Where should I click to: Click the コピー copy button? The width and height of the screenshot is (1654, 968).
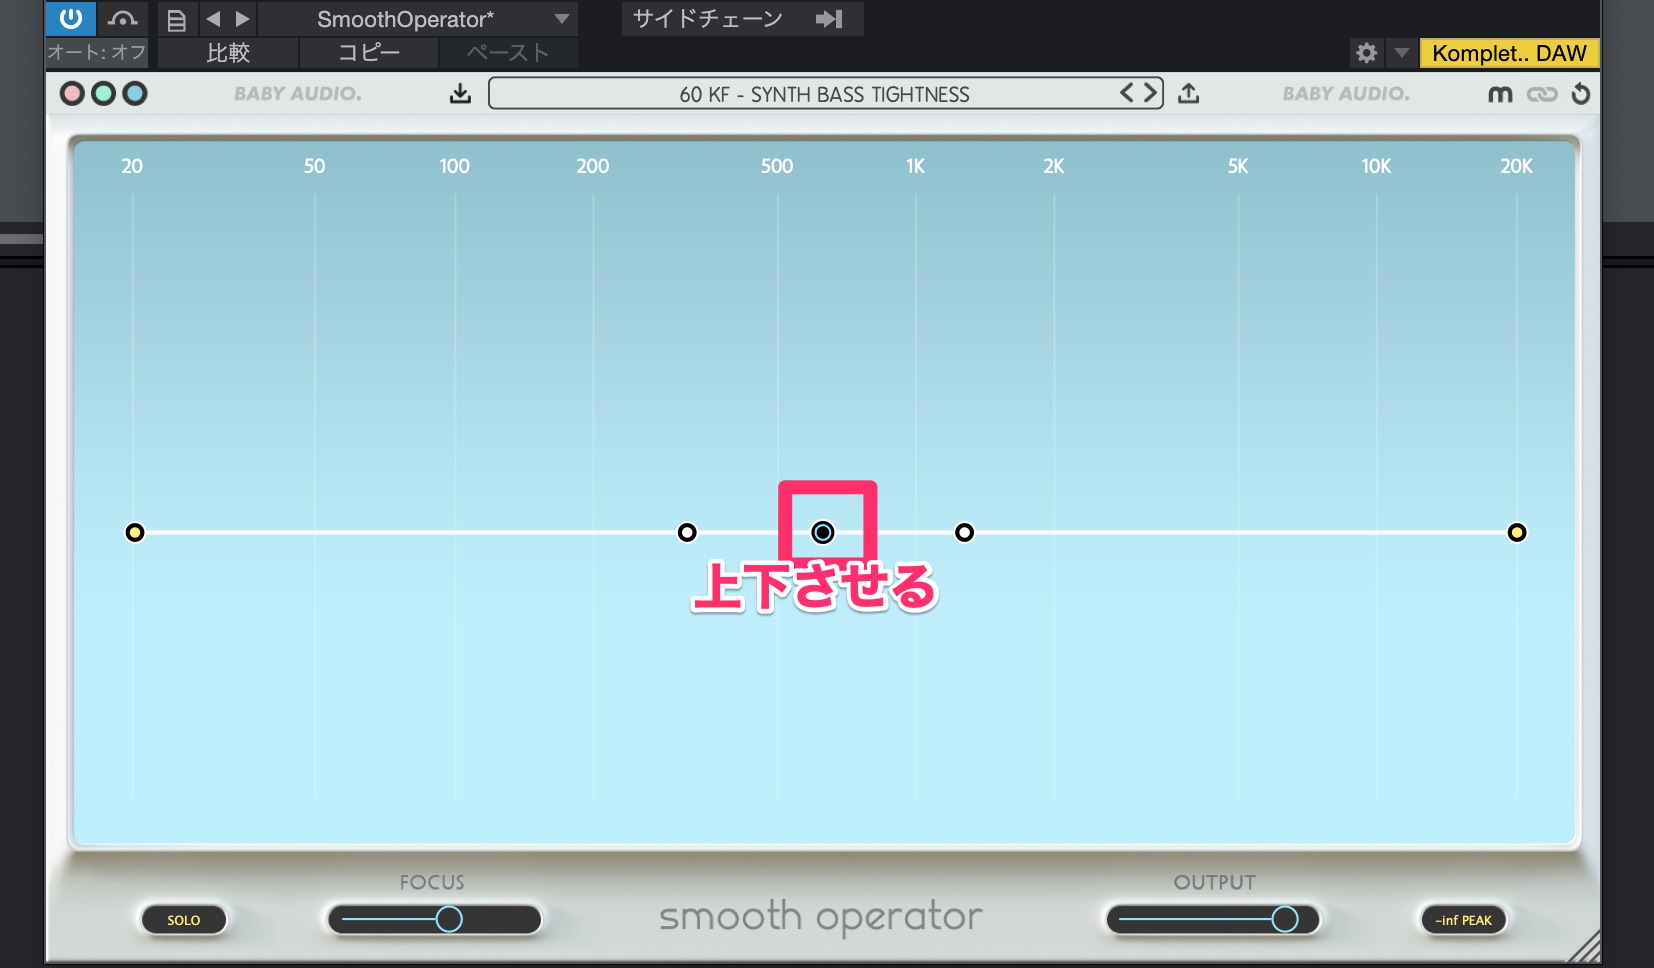368,53
